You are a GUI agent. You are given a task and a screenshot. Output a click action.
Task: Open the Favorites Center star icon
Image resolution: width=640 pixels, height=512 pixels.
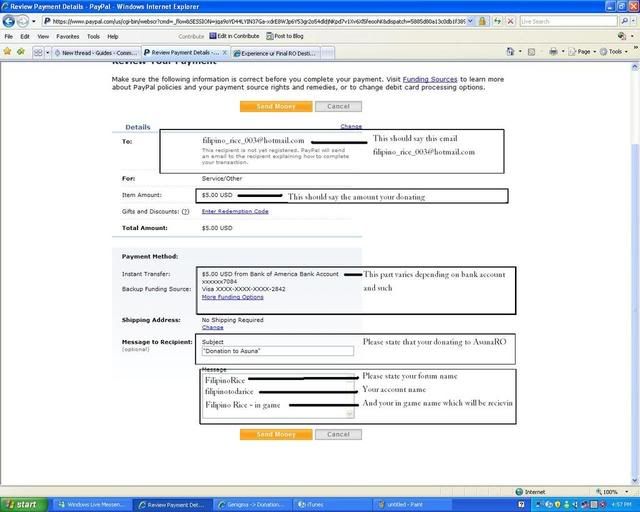7,52
